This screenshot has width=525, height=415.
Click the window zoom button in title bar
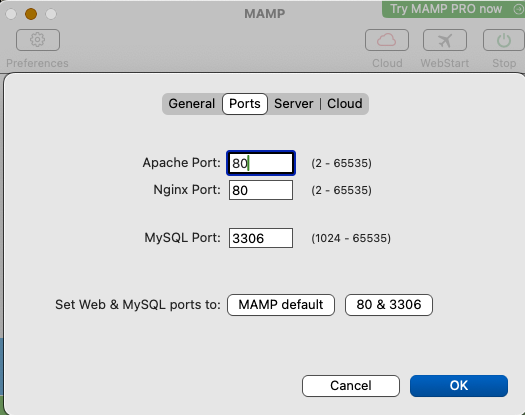pos(51,14)
